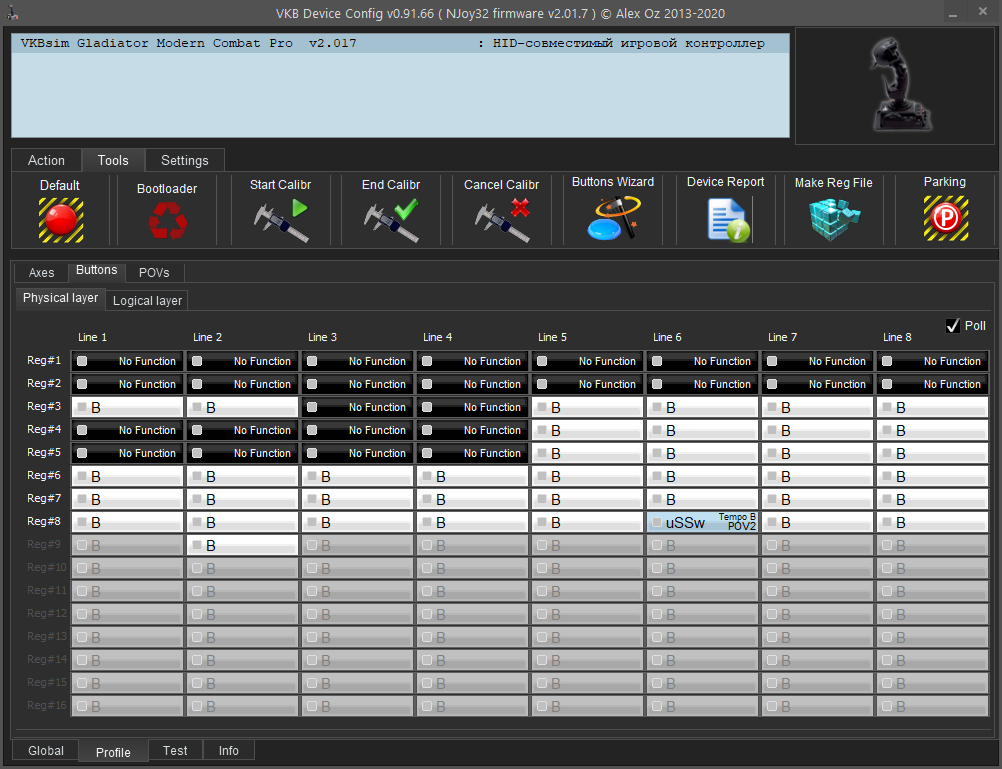The height and width of the screenshot is (769, 1002).
Task: Click Reg#6 Line 8 B cell
Action: pyautogui.click(x=932, y=476)
